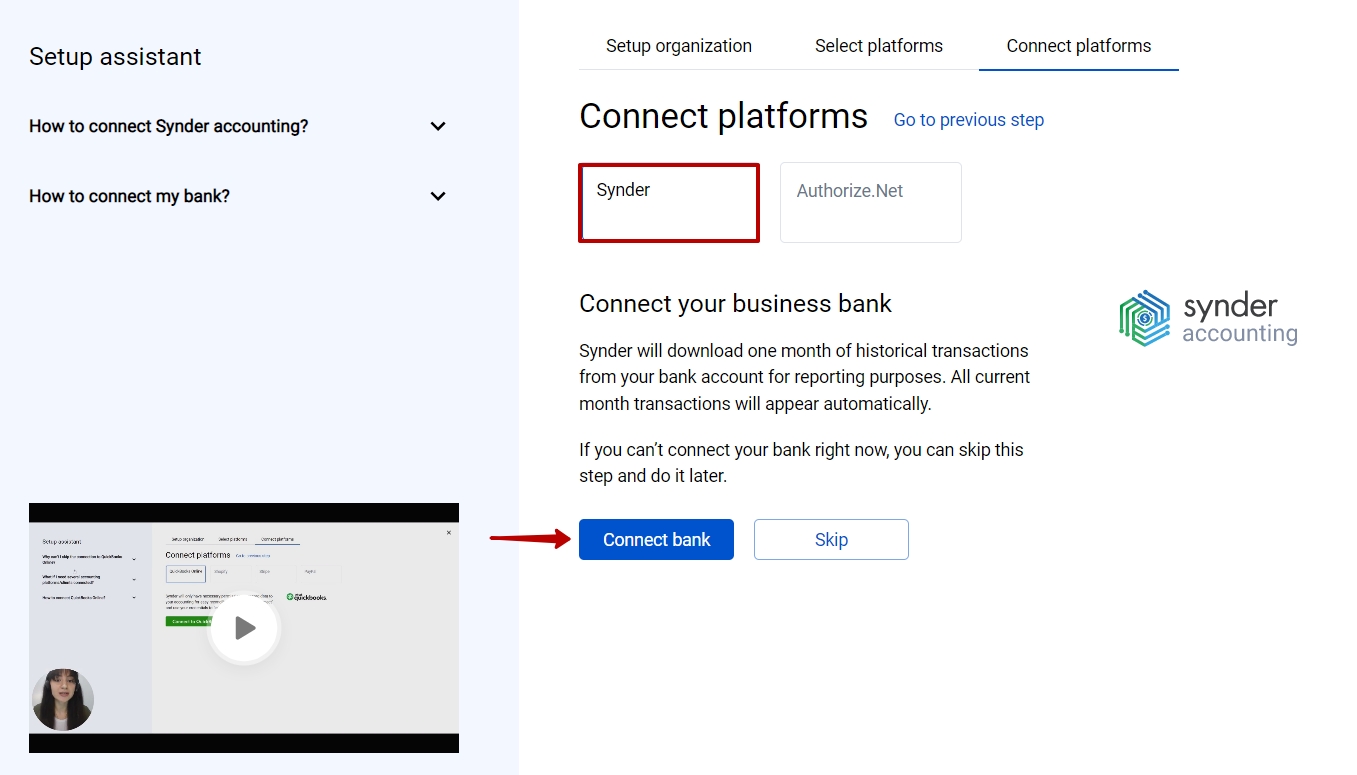The height and width of the screenshot is (775, 1357).
Task: Click the 'Go to previous step' link
Action: tap(969, 120)
